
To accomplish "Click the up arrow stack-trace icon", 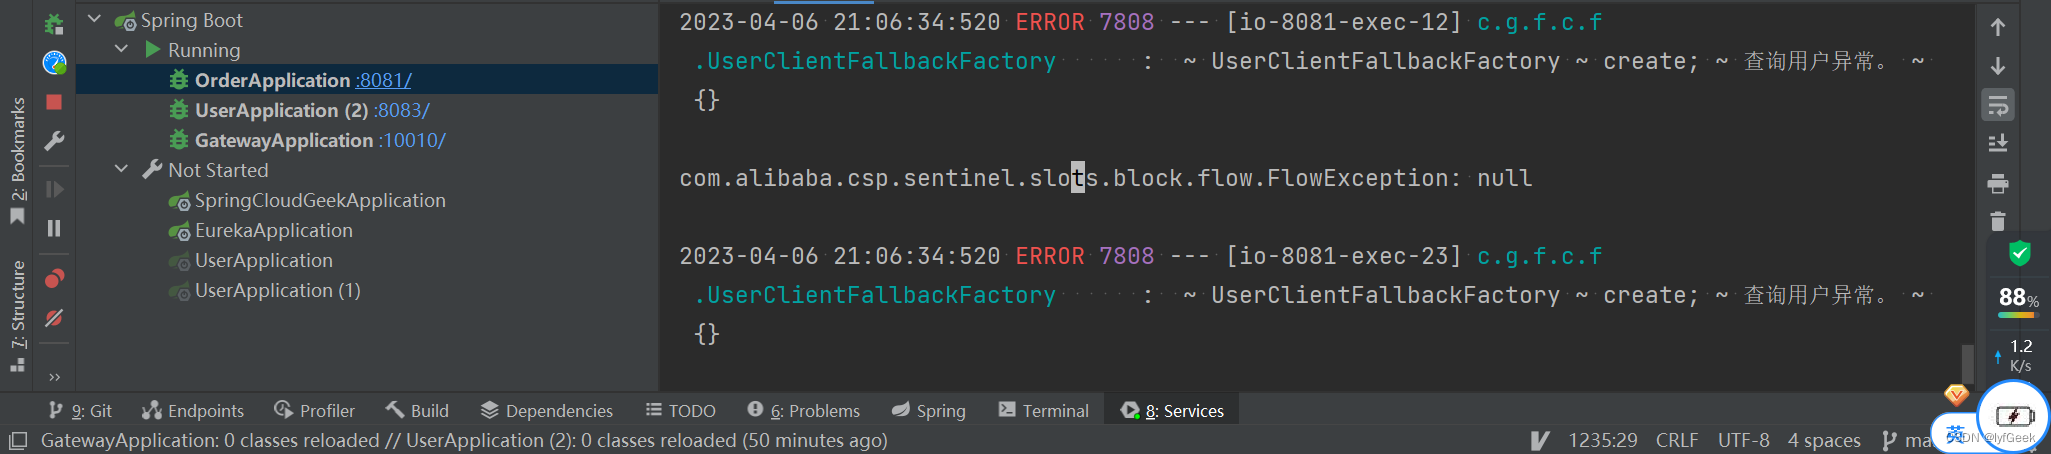I will tap(1998, 27).
